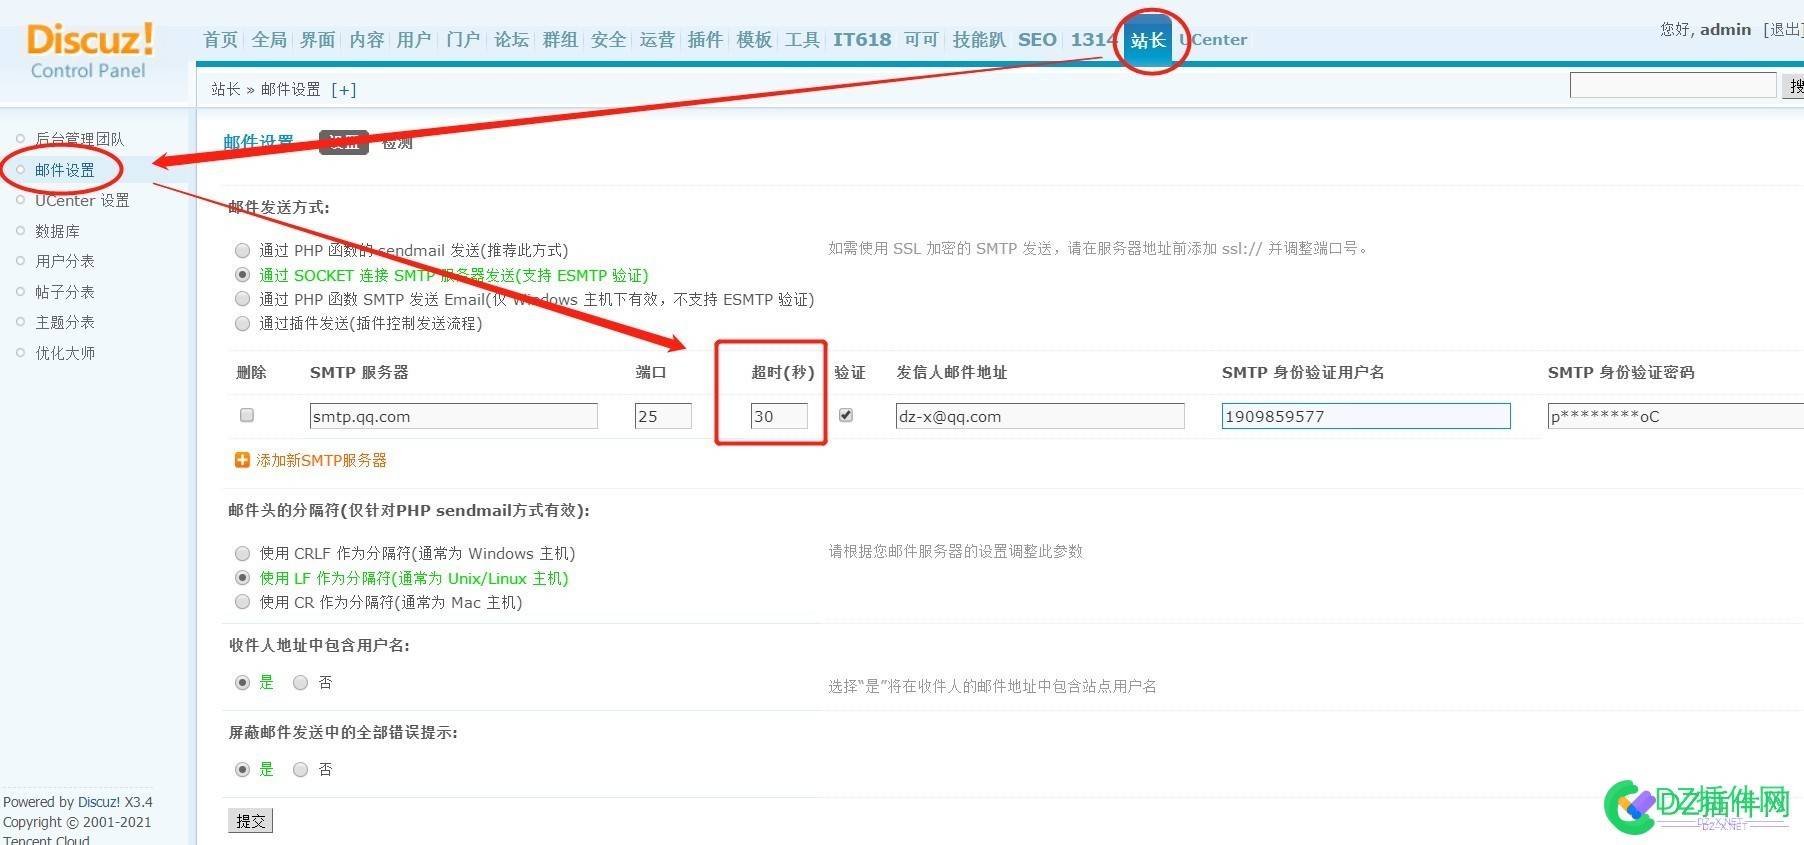The height and width of the screenshot is (845, 1804).
Task: Open 数据库 in sidebar
Action: (x=57, y=231)
